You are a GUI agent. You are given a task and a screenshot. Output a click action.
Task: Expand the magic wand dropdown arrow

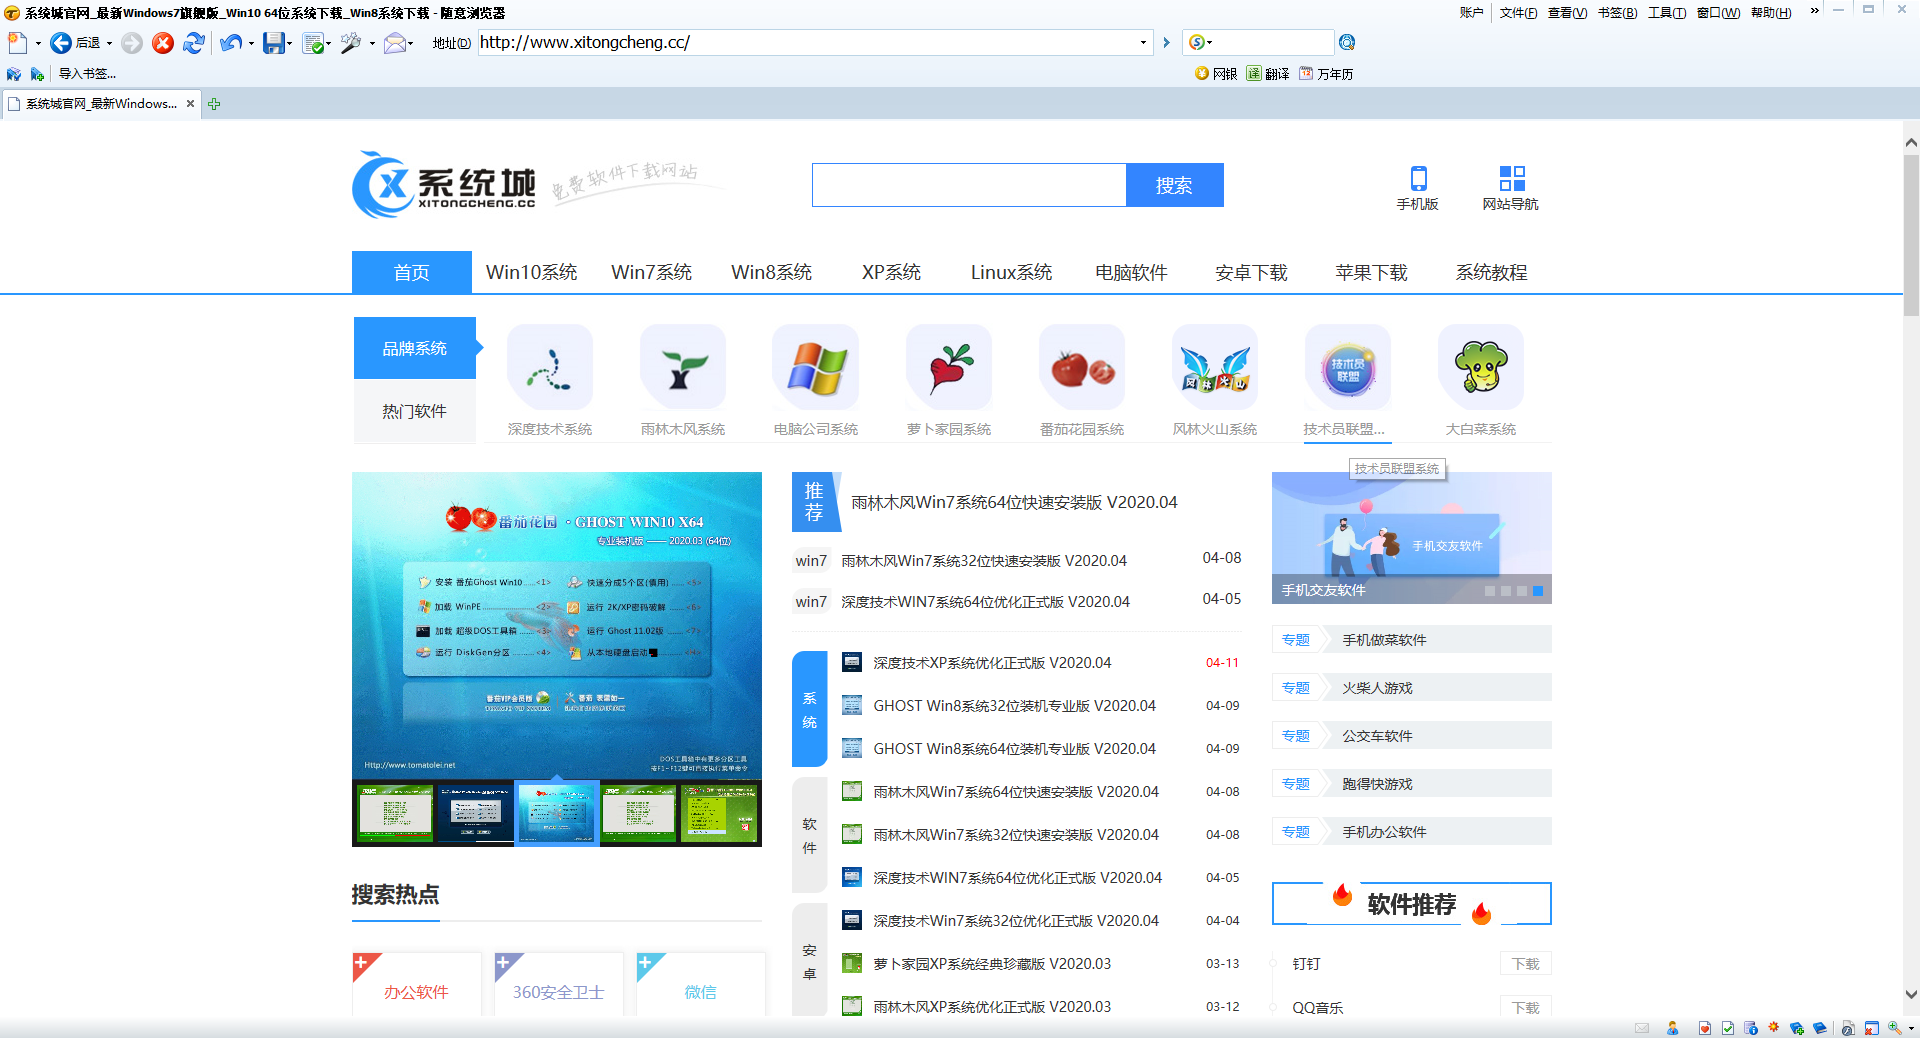(372, 43)
